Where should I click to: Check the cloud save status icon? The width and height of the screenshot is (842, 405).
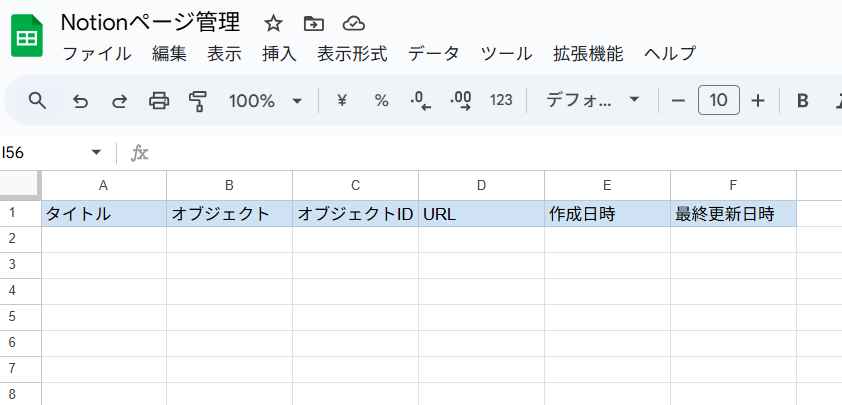click(353, 23)
